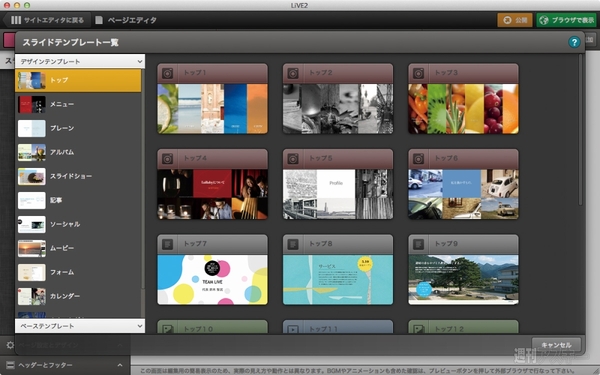Select the ムービー category
Viewport: 600px width, 375px height.
(78, 248)
